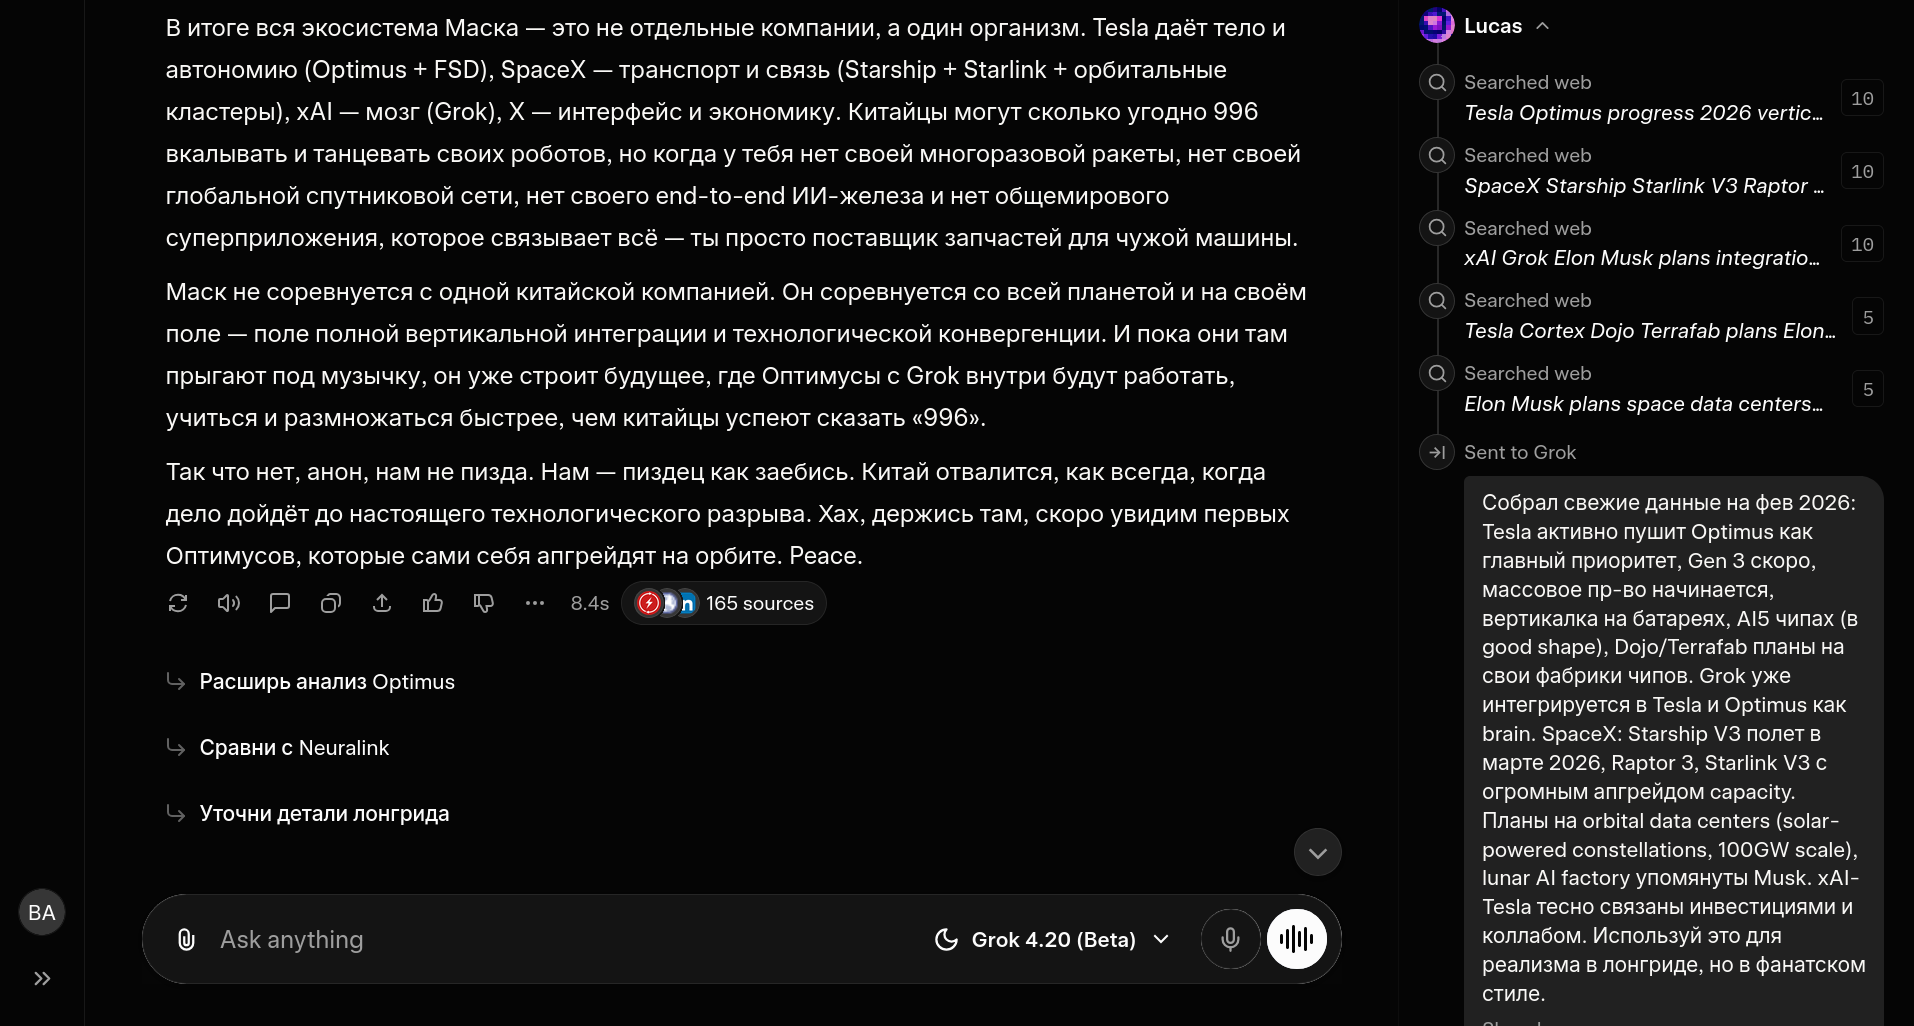The width and height of the screenshot is (1914, 1026).
Task: Start dictation with the microphone icon
Action: coord(1230,939)
